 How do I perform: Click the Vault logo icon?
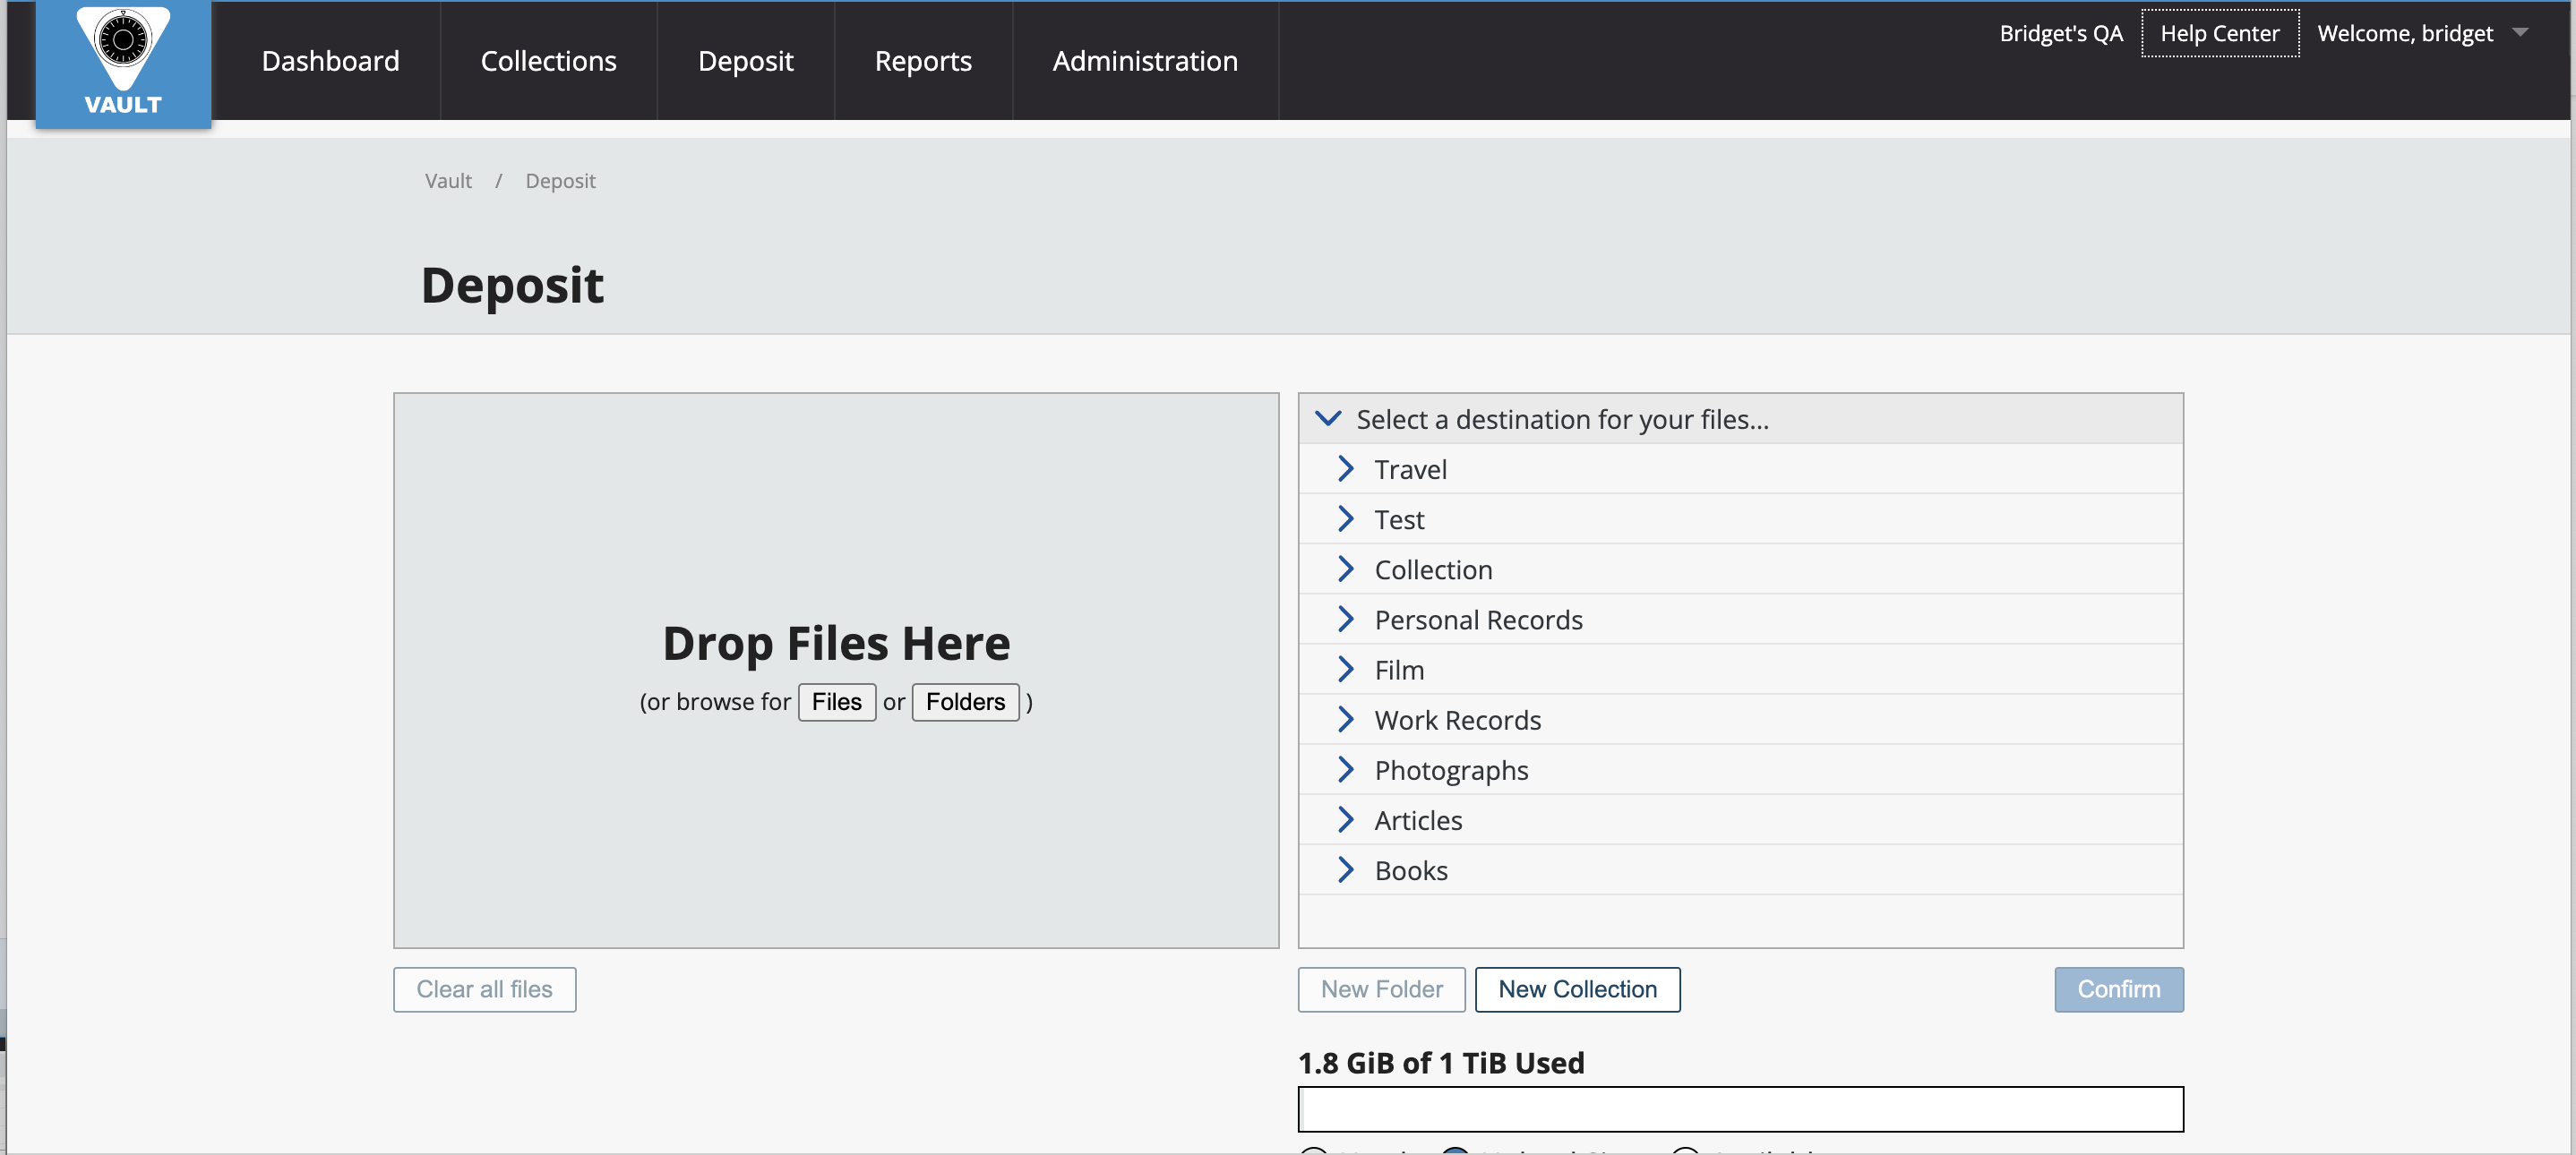pos(123,60)
